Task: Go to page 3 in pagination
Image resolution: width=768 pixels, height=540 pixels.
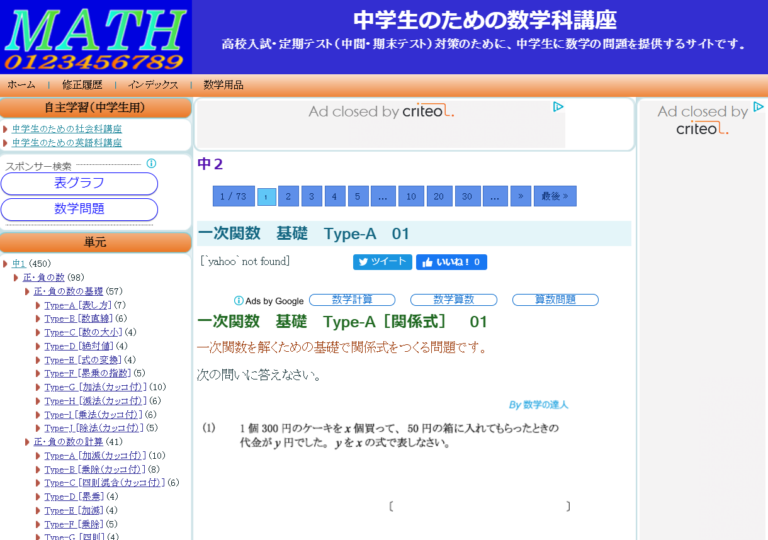Action: coord(312,196)
